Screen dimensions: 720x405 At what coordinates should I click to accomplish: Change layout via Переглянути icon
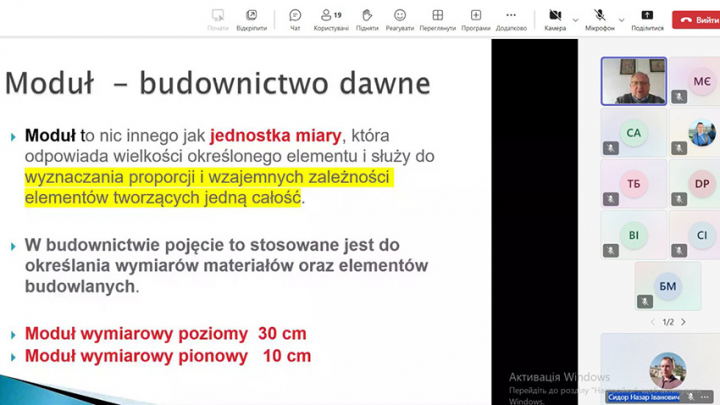tap(437, 18)
